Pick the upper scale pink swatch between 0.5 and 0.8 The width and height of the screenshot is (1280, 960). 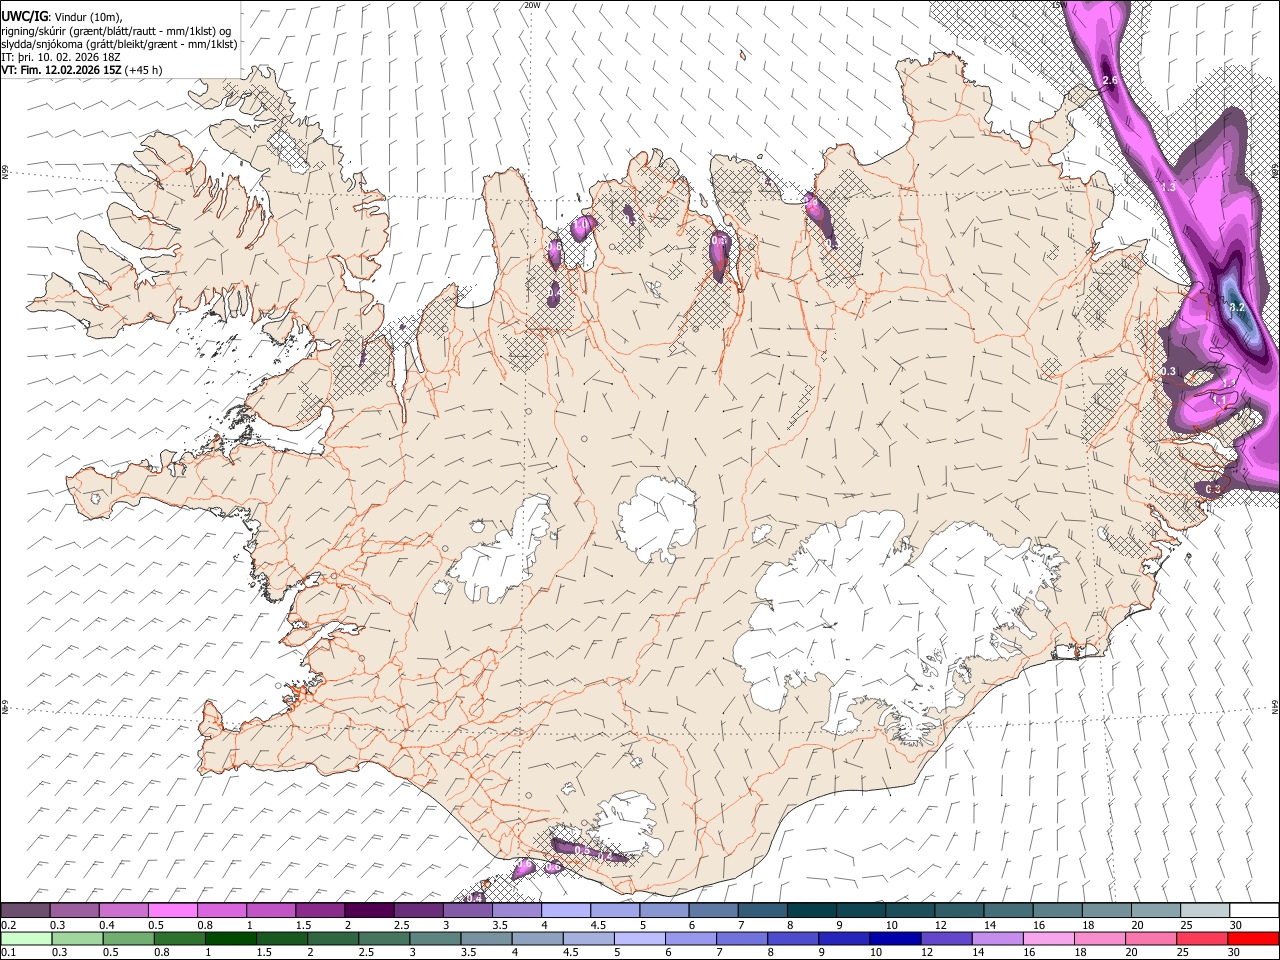[172, 911]
